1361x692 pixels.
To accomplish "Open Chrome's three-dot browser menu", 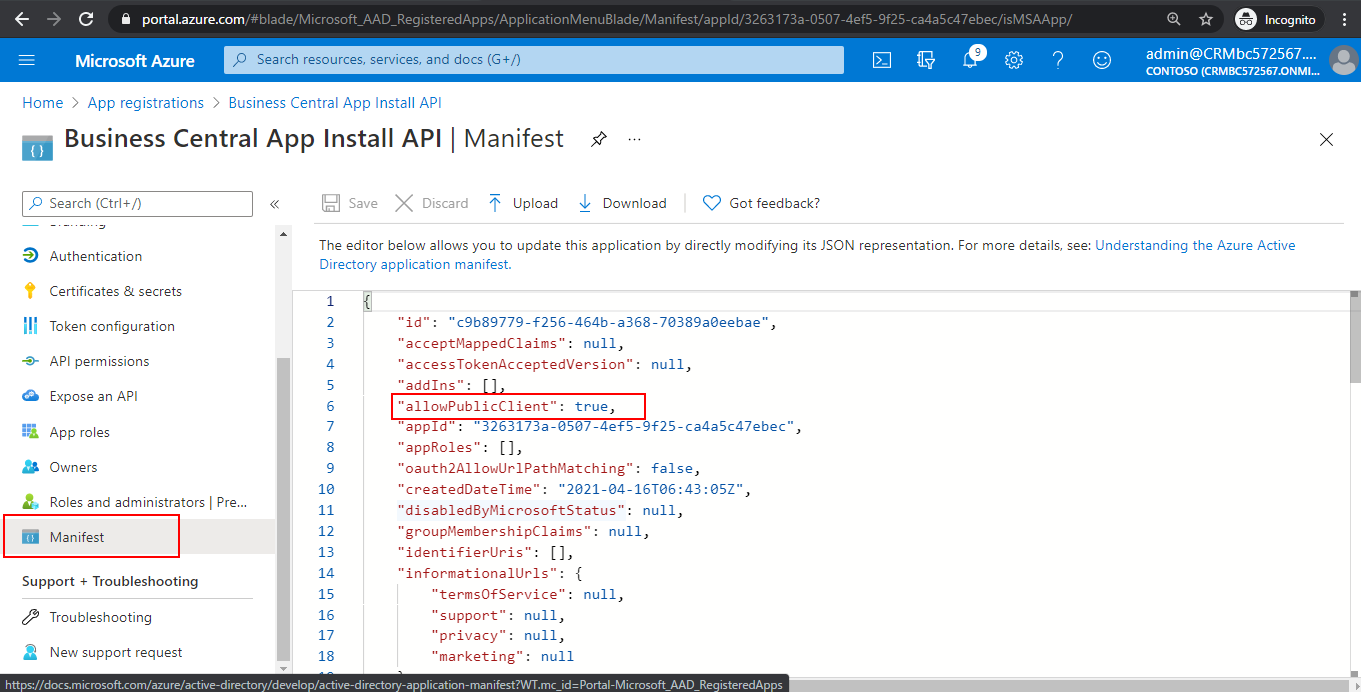I will tap(1344, 19).
